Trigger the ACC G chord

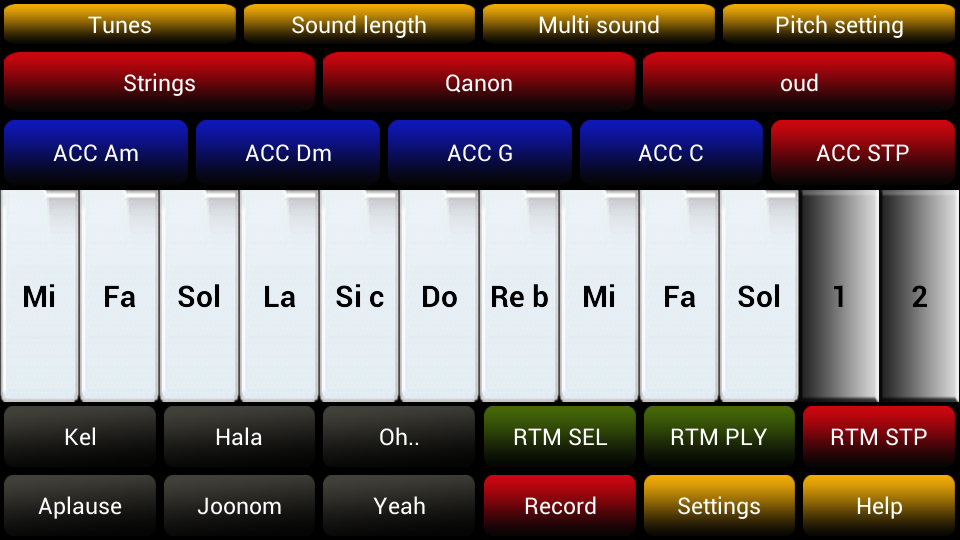tap(480, 153)
